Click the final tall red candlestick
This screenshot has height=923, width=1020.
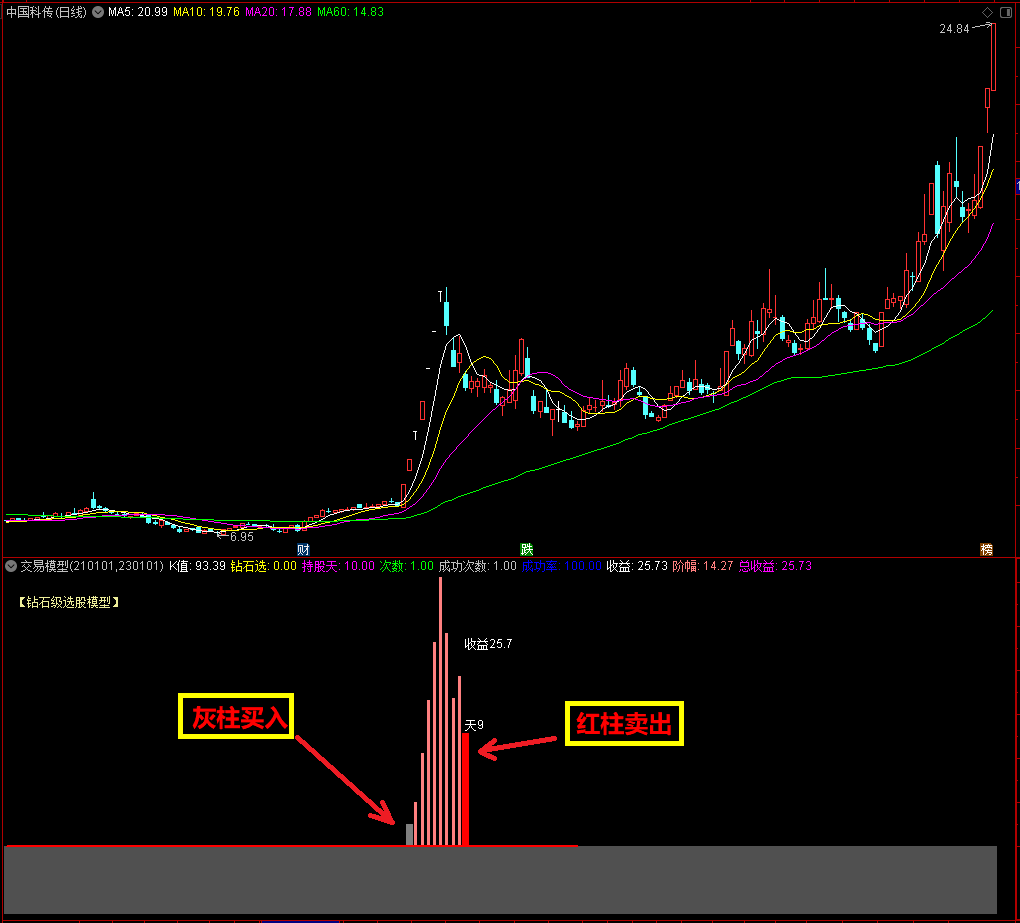tap(993, 57)
